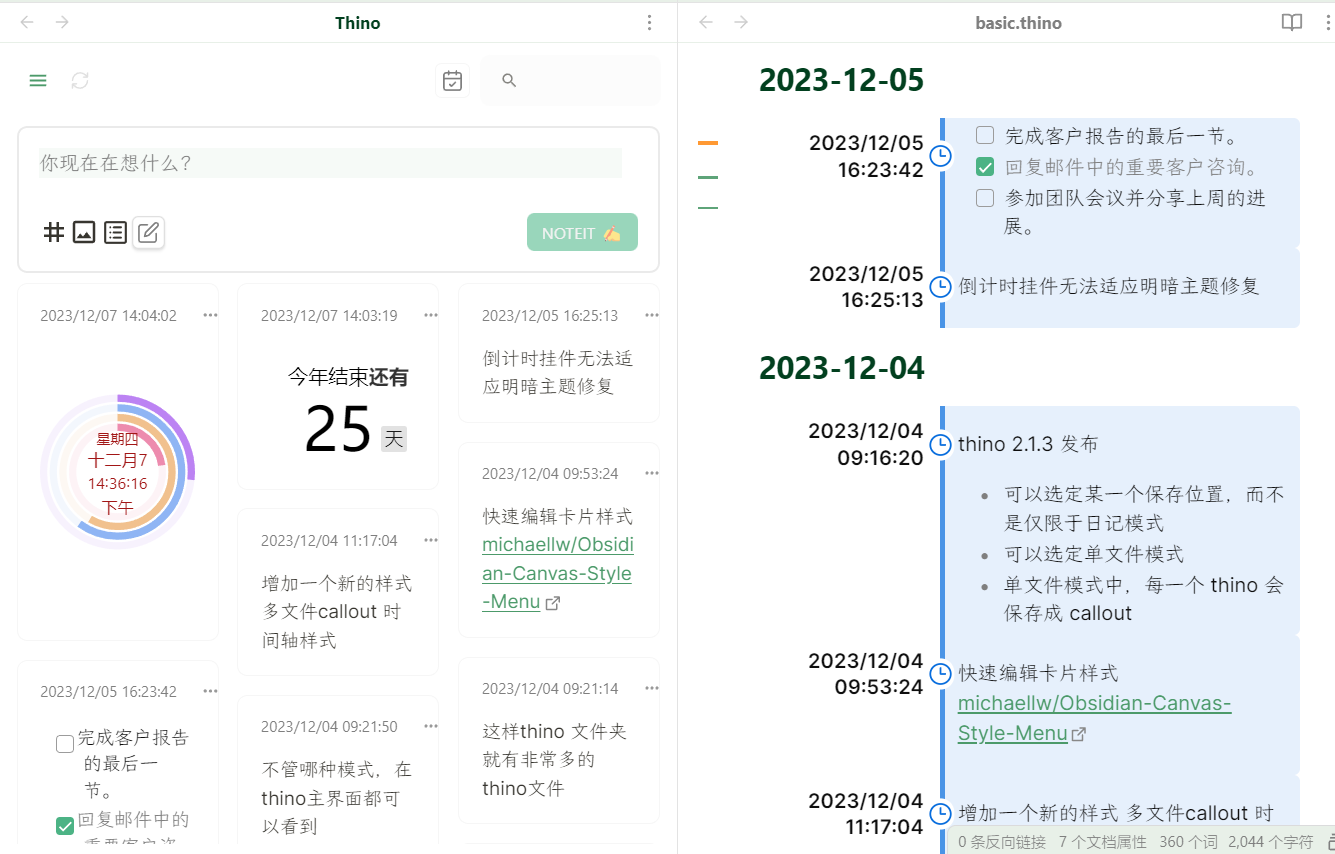The height and width of the screenshot is (854, 1335).
Task: Click thino 2.1.3 发布 entry
Action: coord(1027,444)
